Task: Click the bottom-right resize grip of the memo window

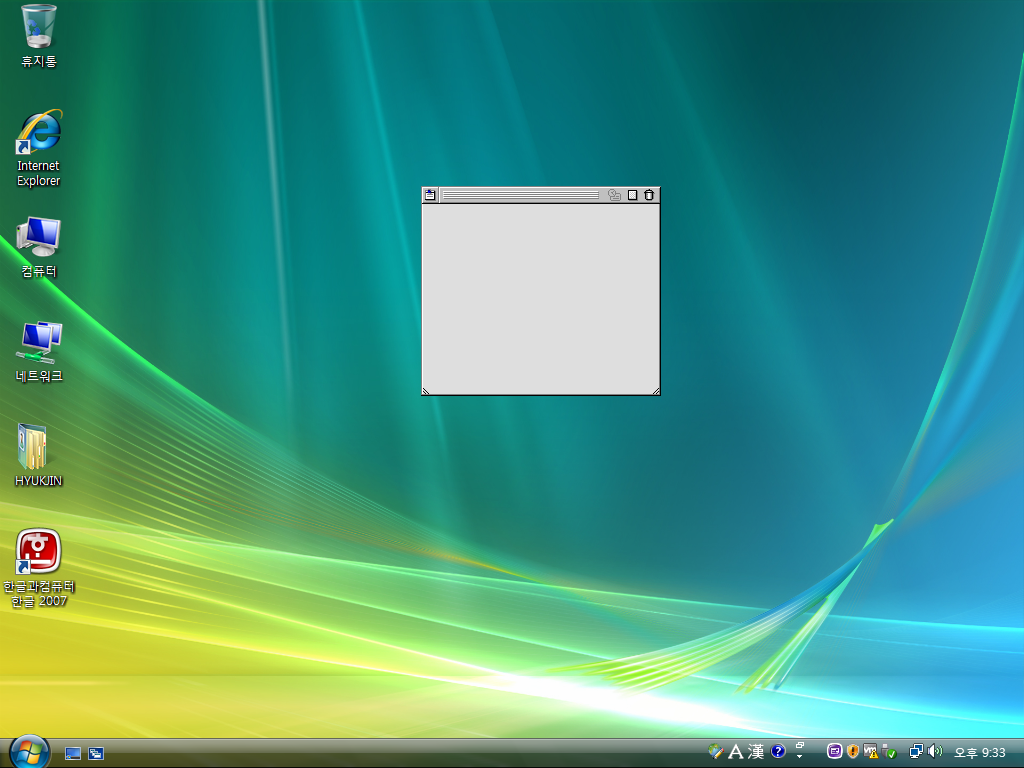Action: coord(656,391)
